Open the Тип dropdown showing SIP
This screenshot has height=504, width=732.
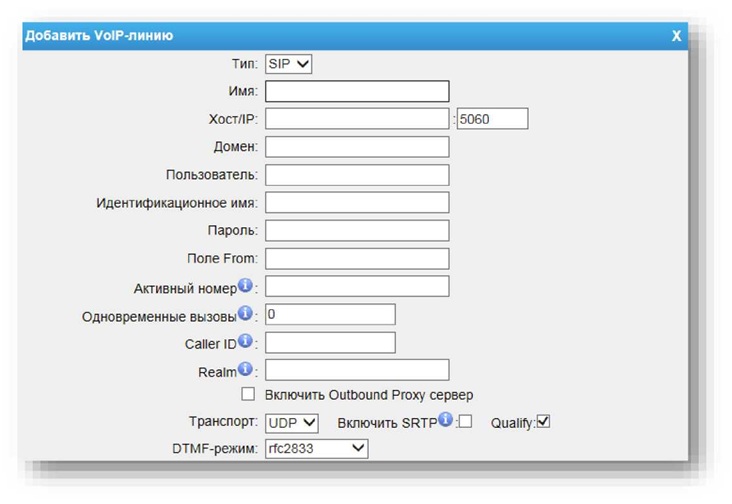tap(289, 64)
